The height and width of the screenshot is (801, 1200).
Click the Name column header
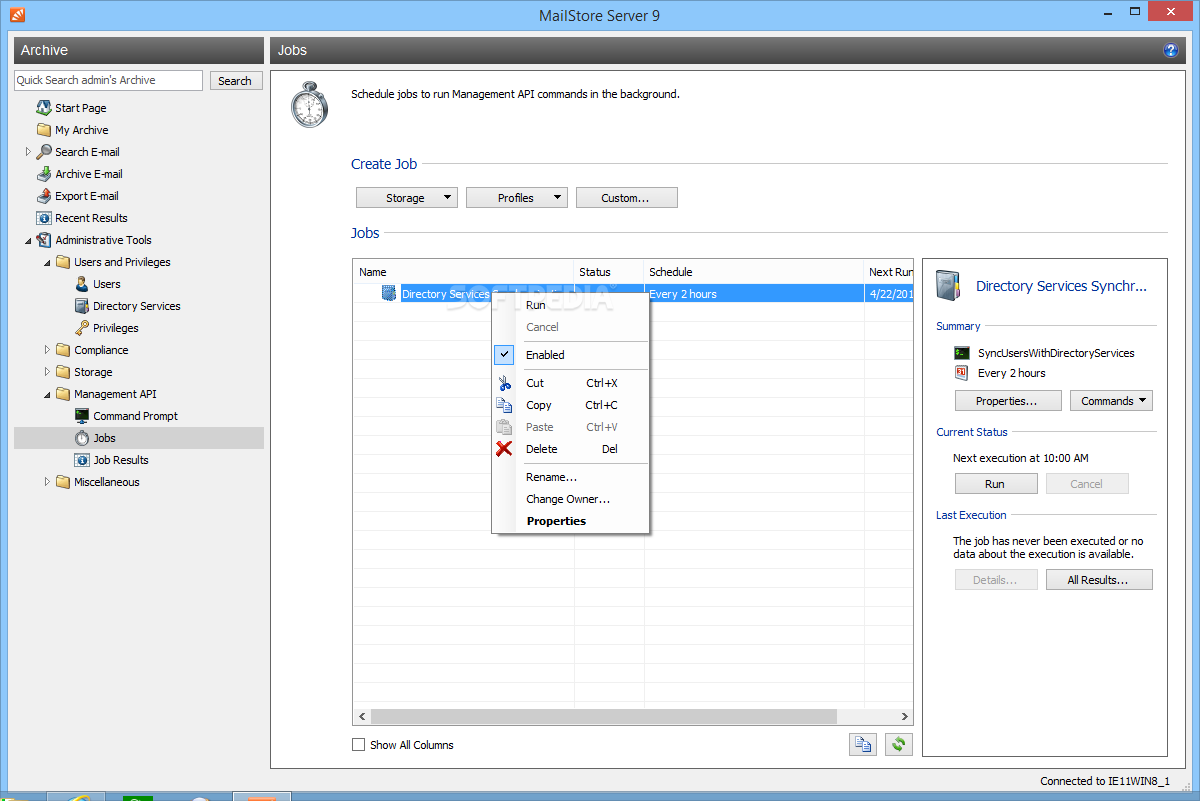point(464,272)
